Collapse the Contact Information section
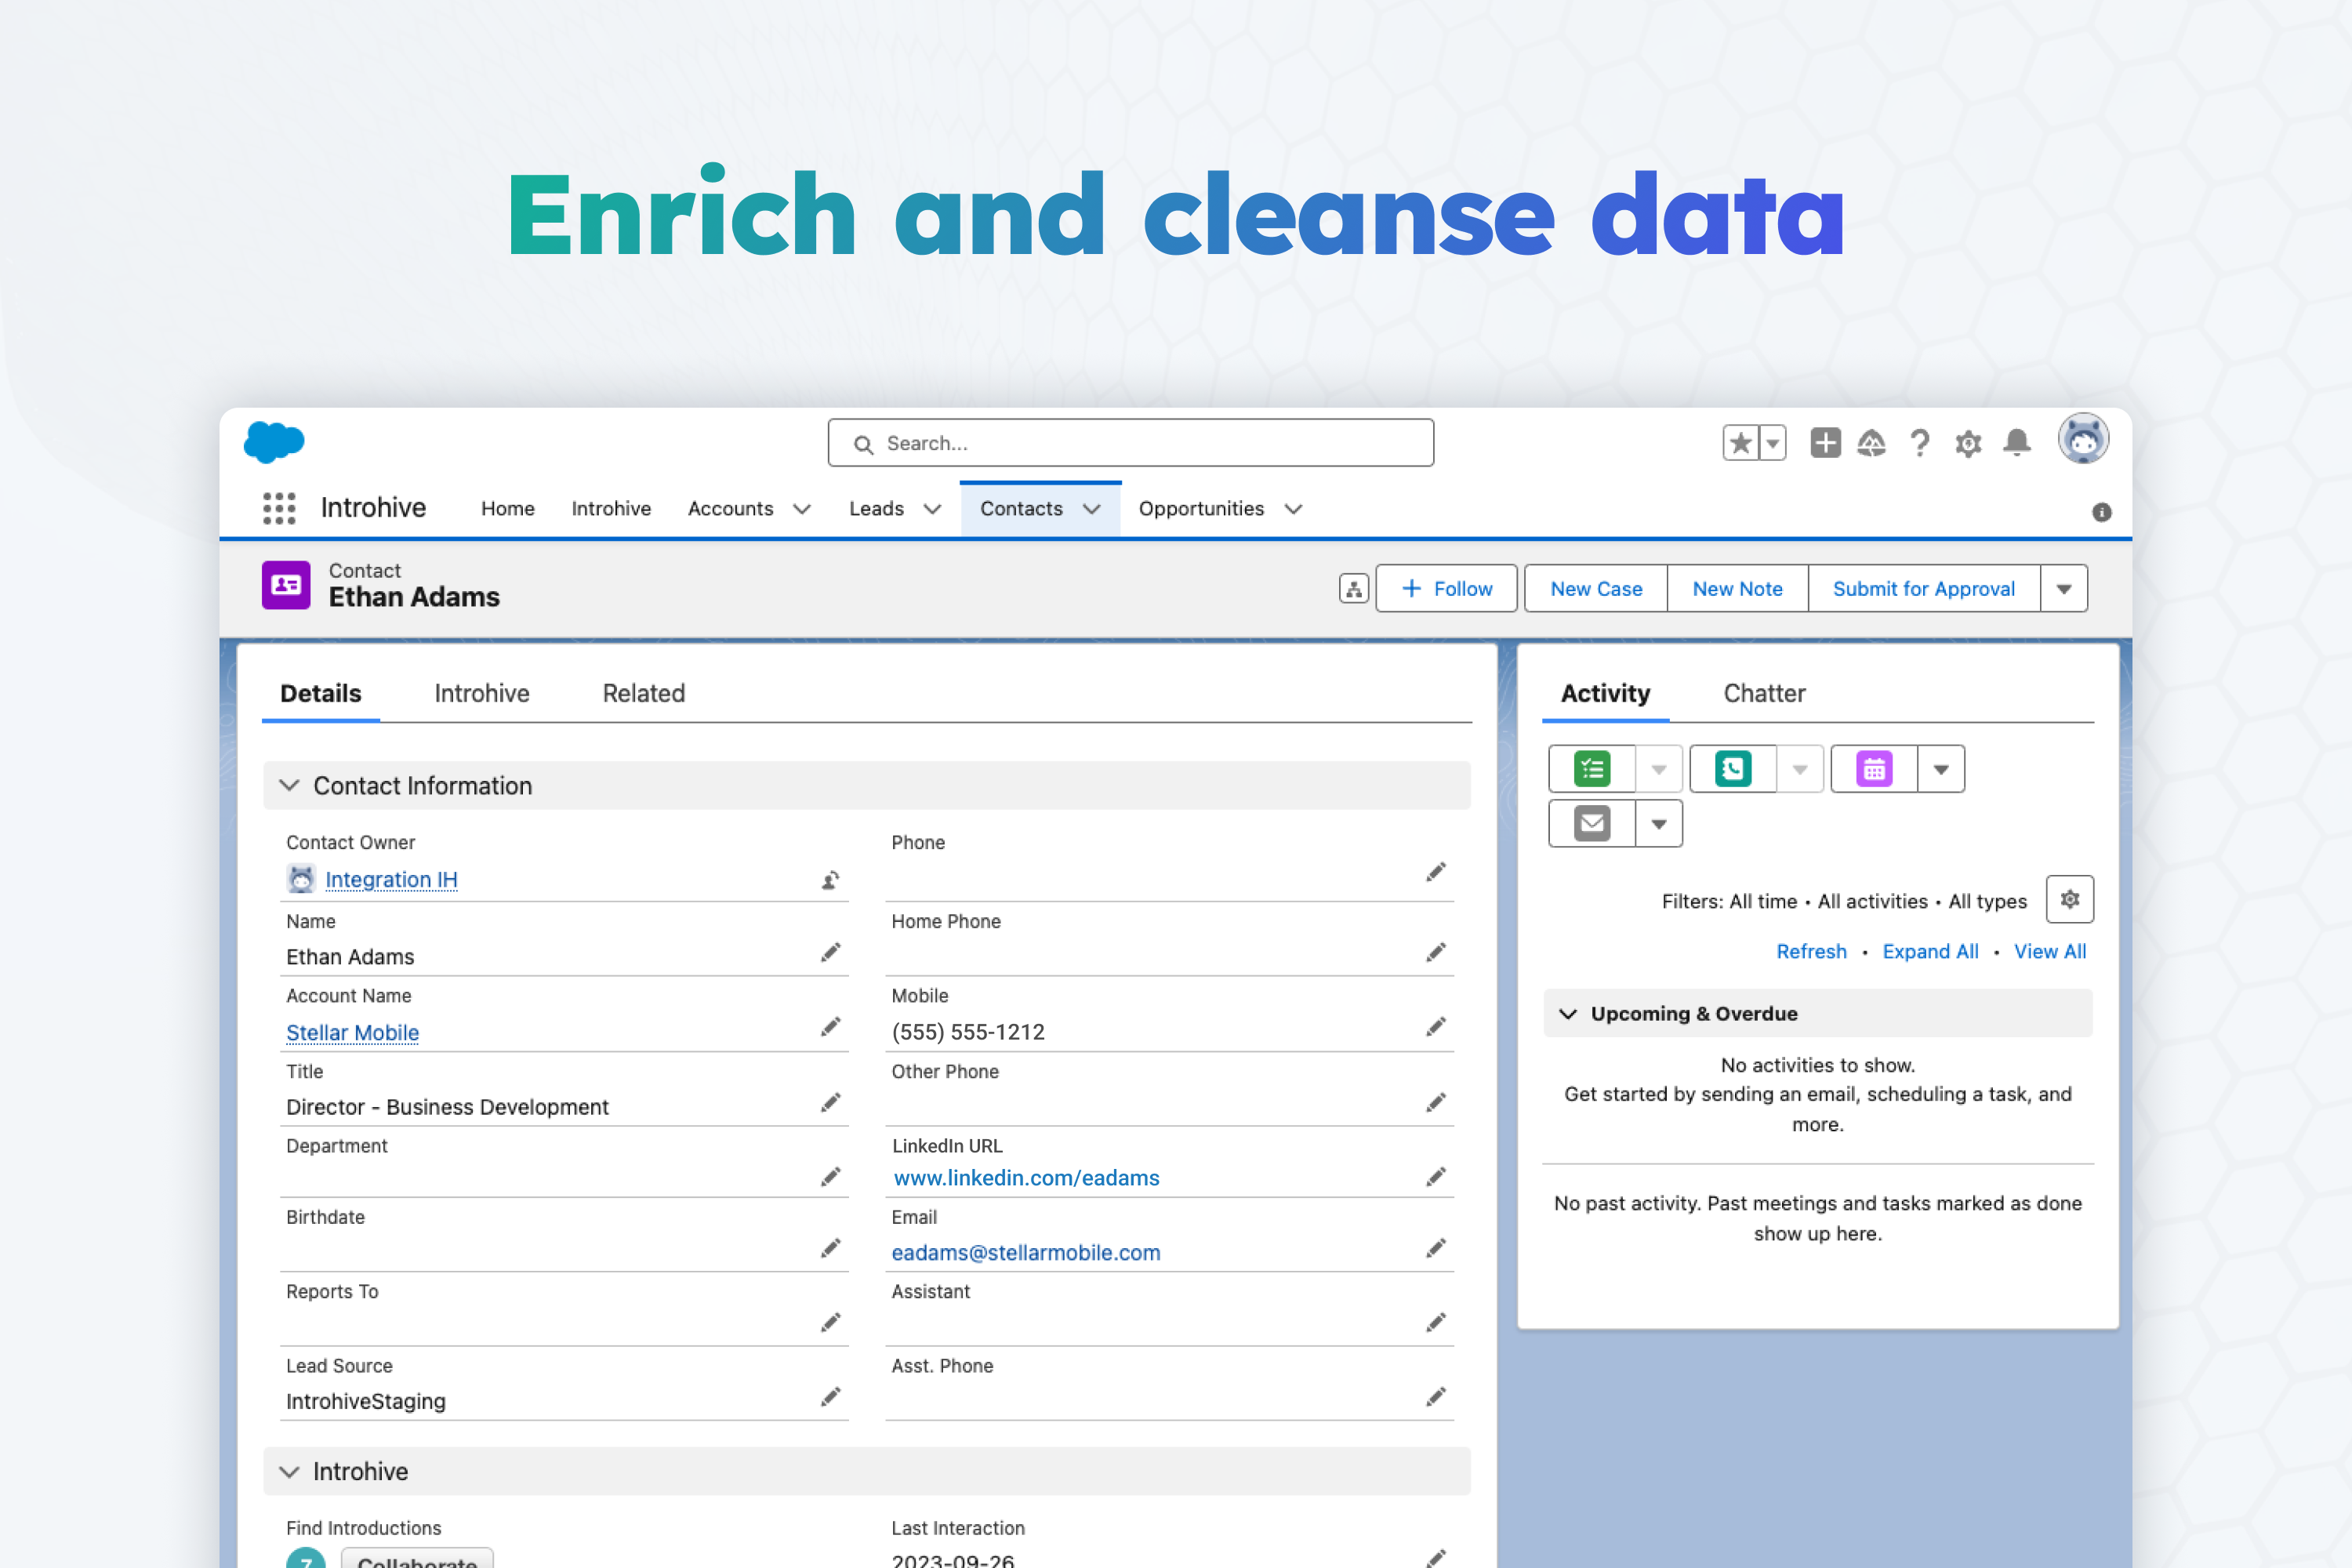 290,786
